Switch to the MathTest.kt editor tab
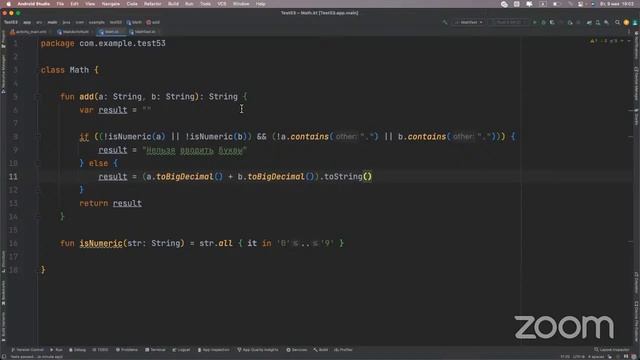 (x=143, y=32)
